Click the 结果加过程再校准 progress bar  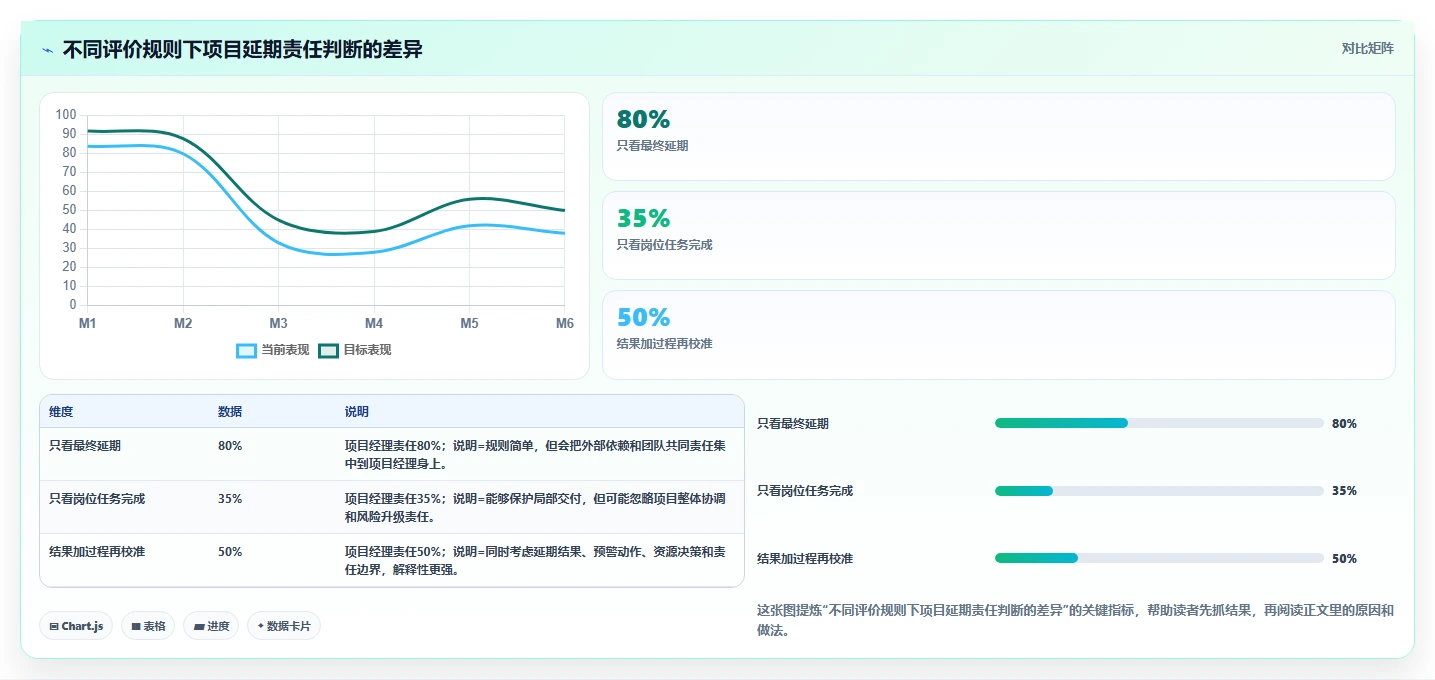(x=1159, y=558)
